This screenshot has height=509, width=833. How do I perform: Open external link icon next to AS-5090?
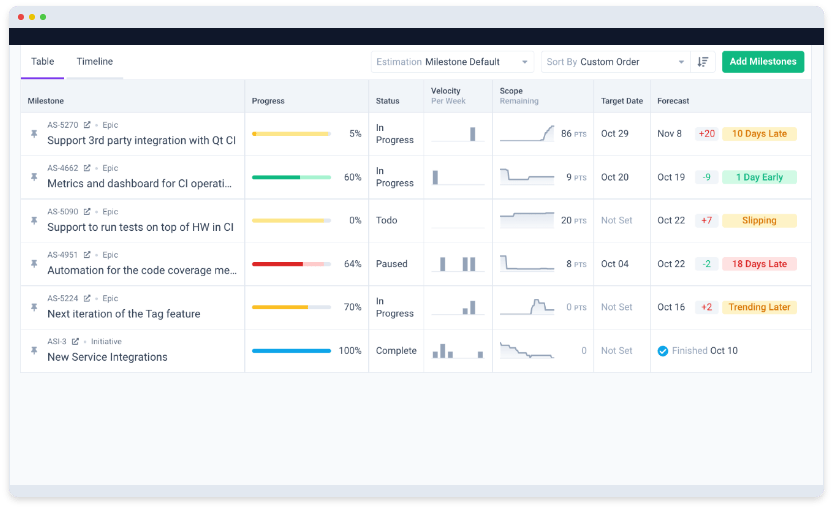point(87,212)
